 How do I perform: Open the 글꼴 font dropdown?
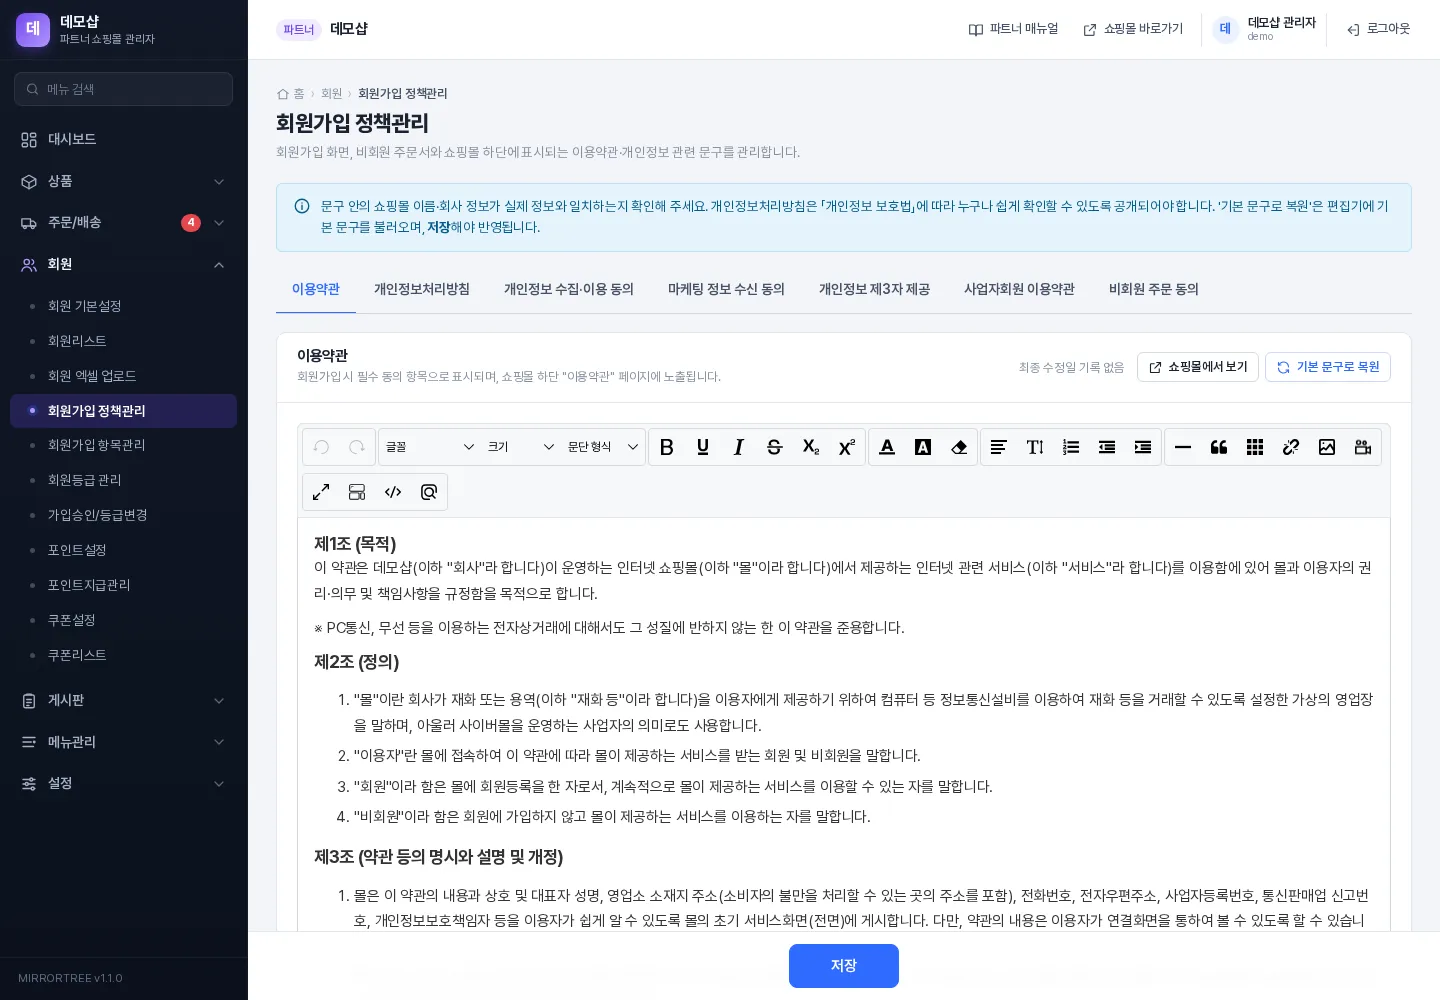[430, 447]
